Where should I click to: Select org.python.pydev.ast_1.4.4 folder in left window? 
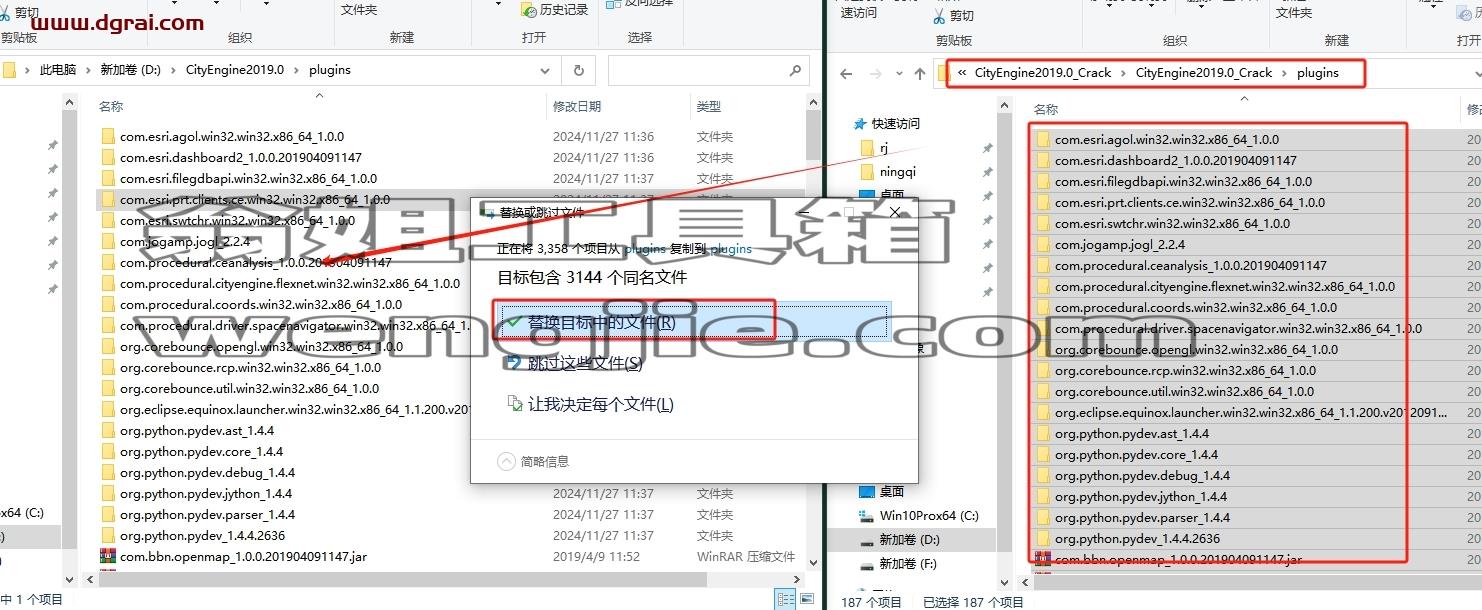[x=197, y=430]
